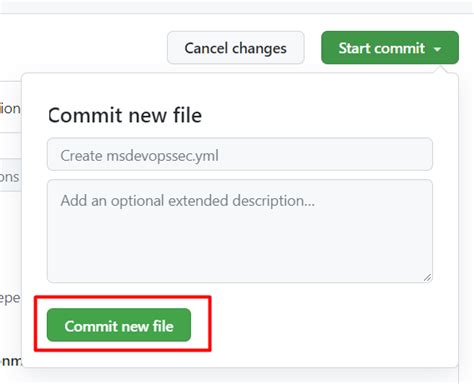
Task: Click the partially hidden 'ion' item at left
Action: coord(10,109)
